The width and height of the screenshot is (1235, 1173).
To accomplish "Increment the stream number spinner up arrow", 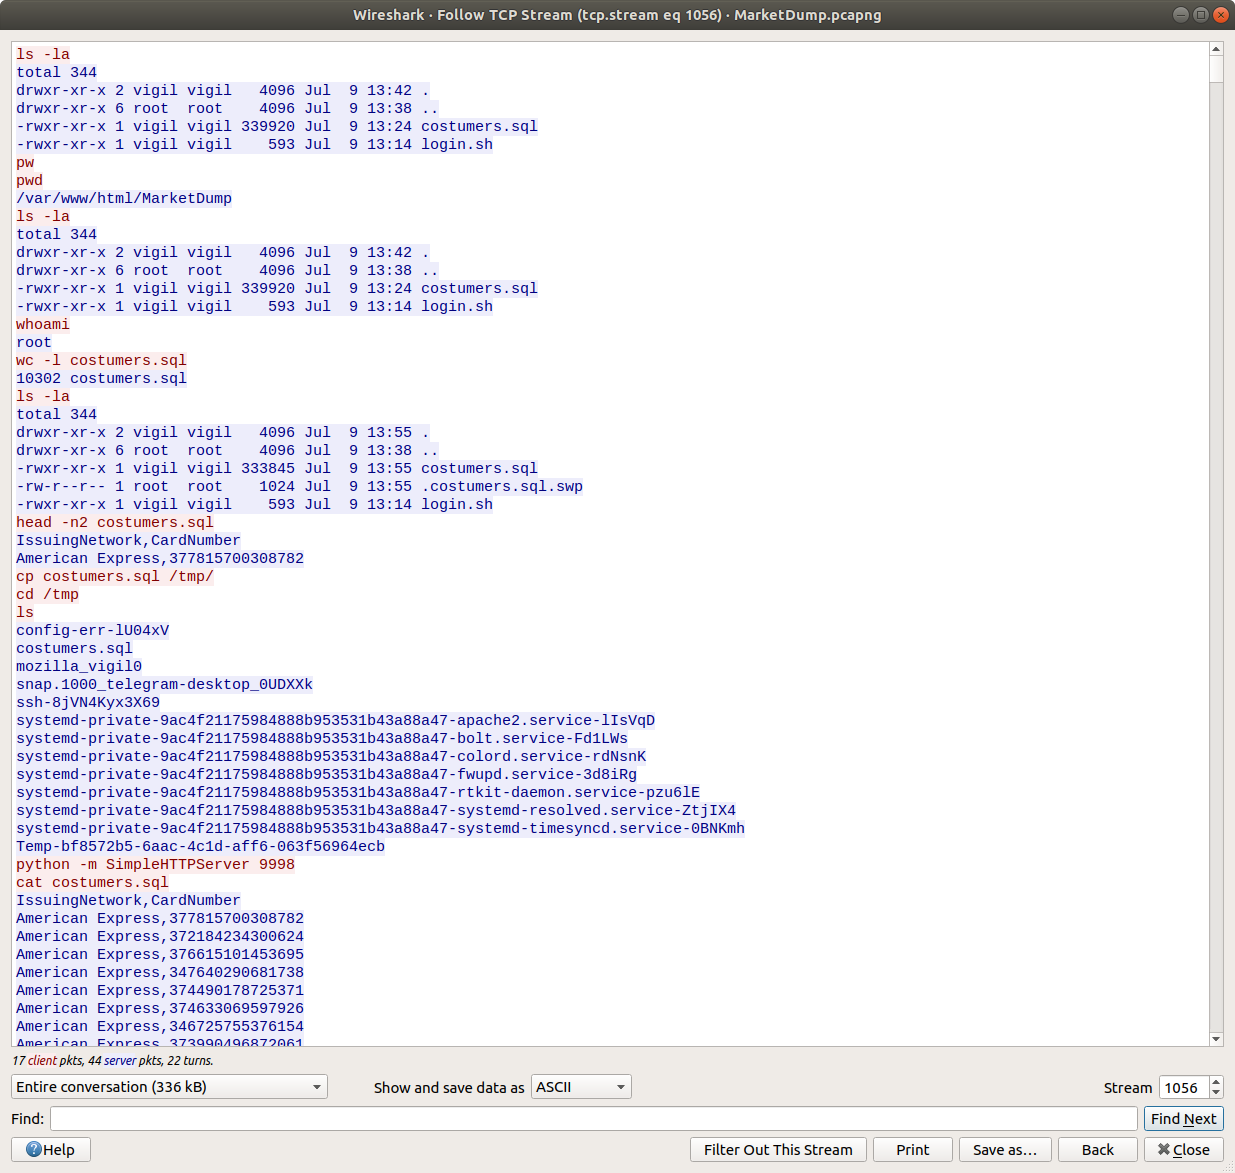I will coord(1216,1082).
